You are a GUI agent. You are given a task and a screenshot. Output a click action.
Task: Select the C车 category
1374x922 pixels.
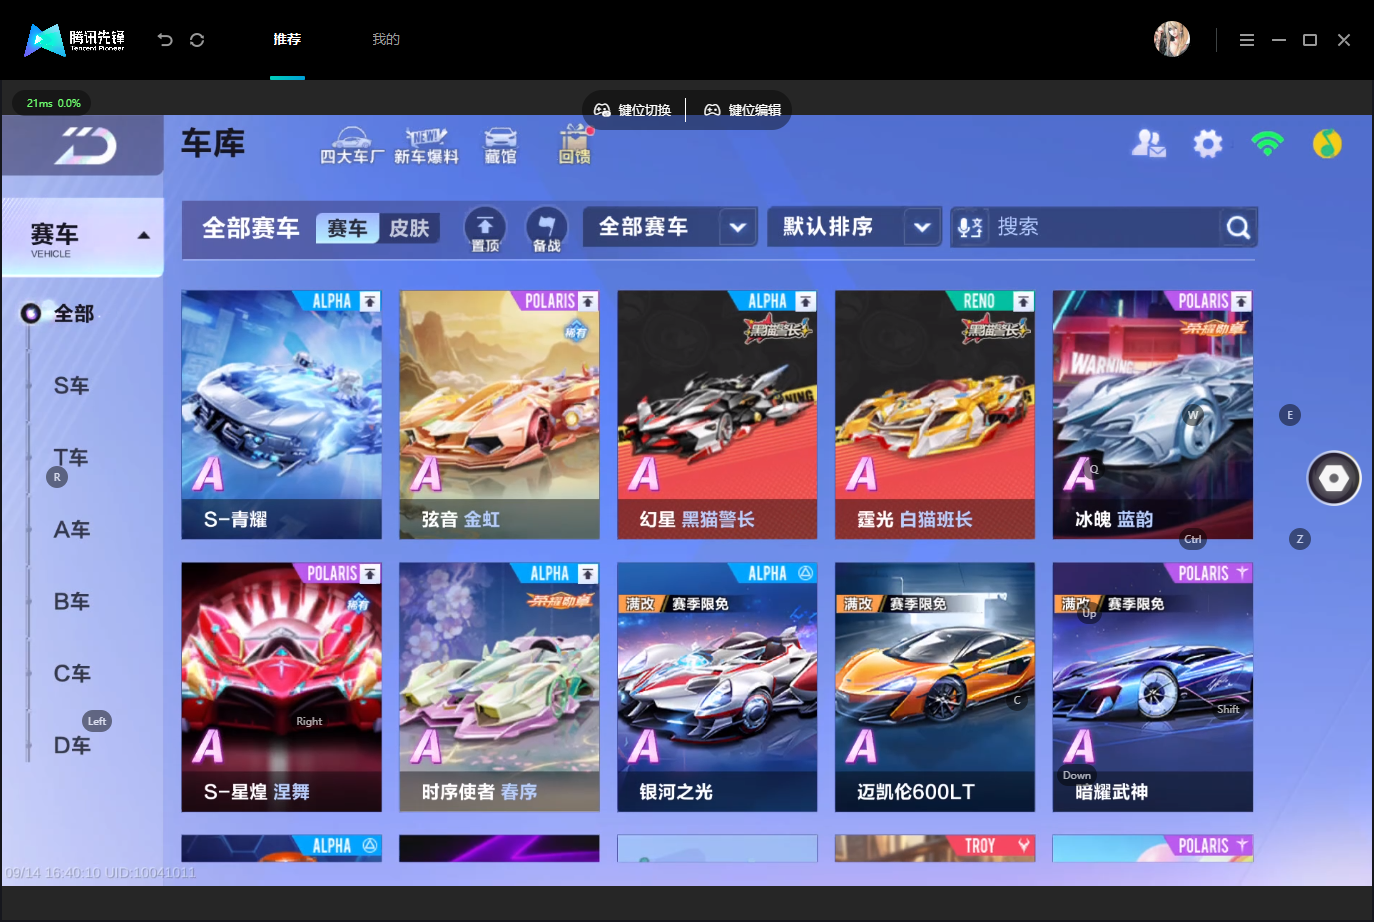pyautogui.click(x=71, y=674)
